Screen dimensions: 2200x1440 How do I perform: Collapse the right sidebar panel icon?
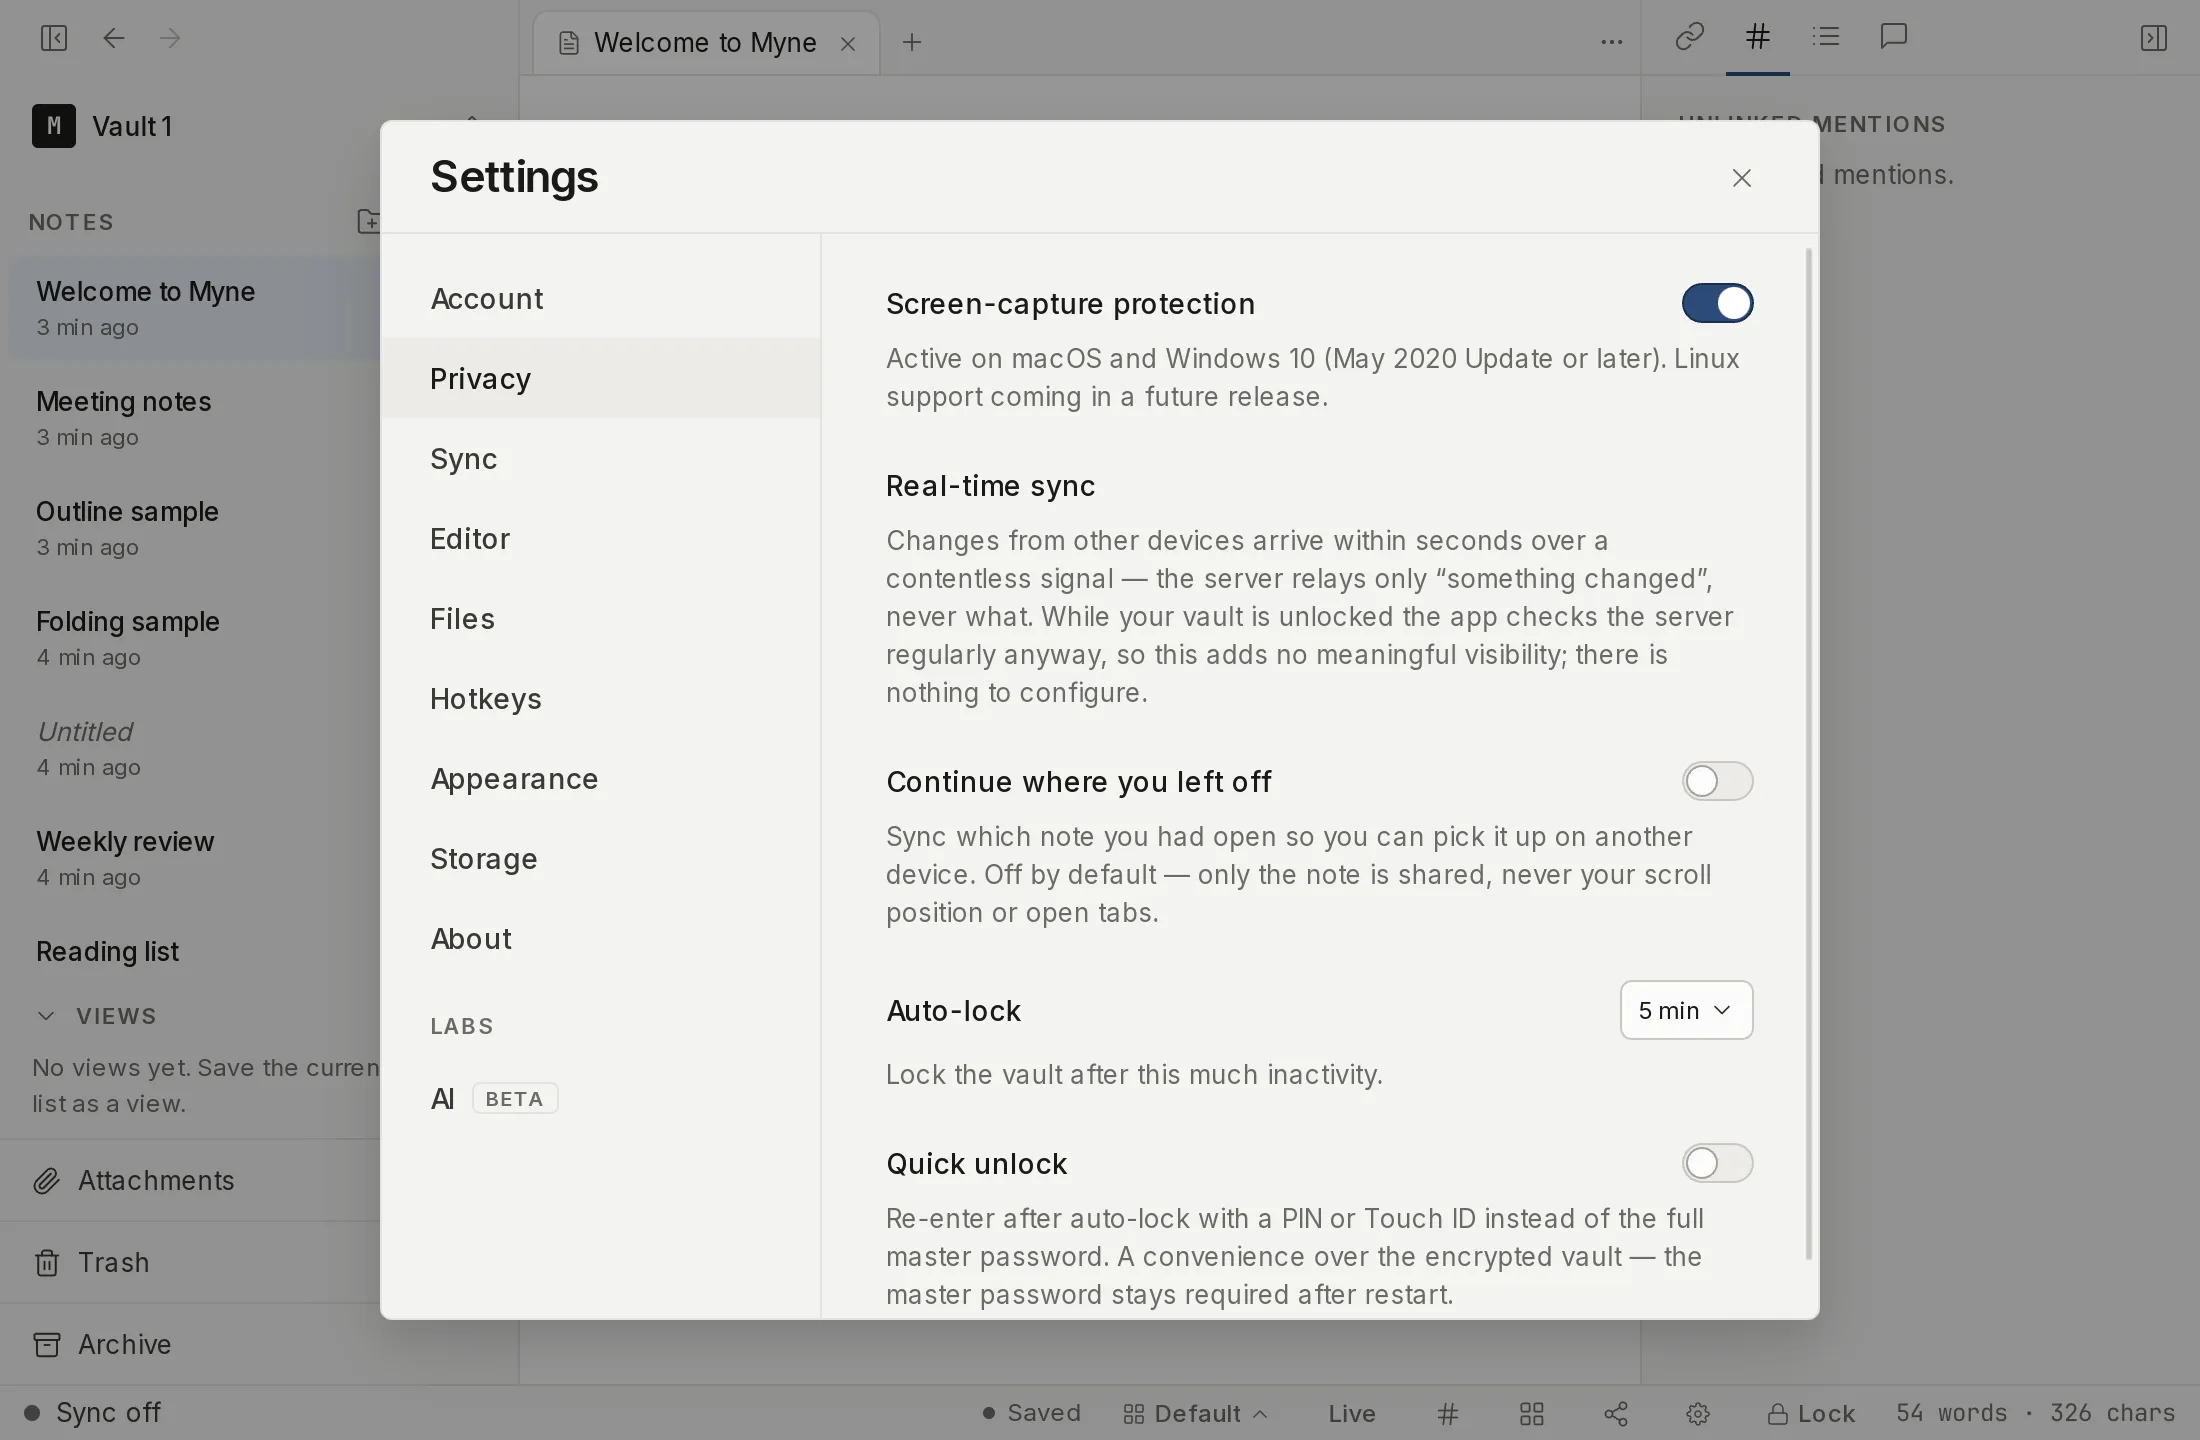tap(2153, 38)
